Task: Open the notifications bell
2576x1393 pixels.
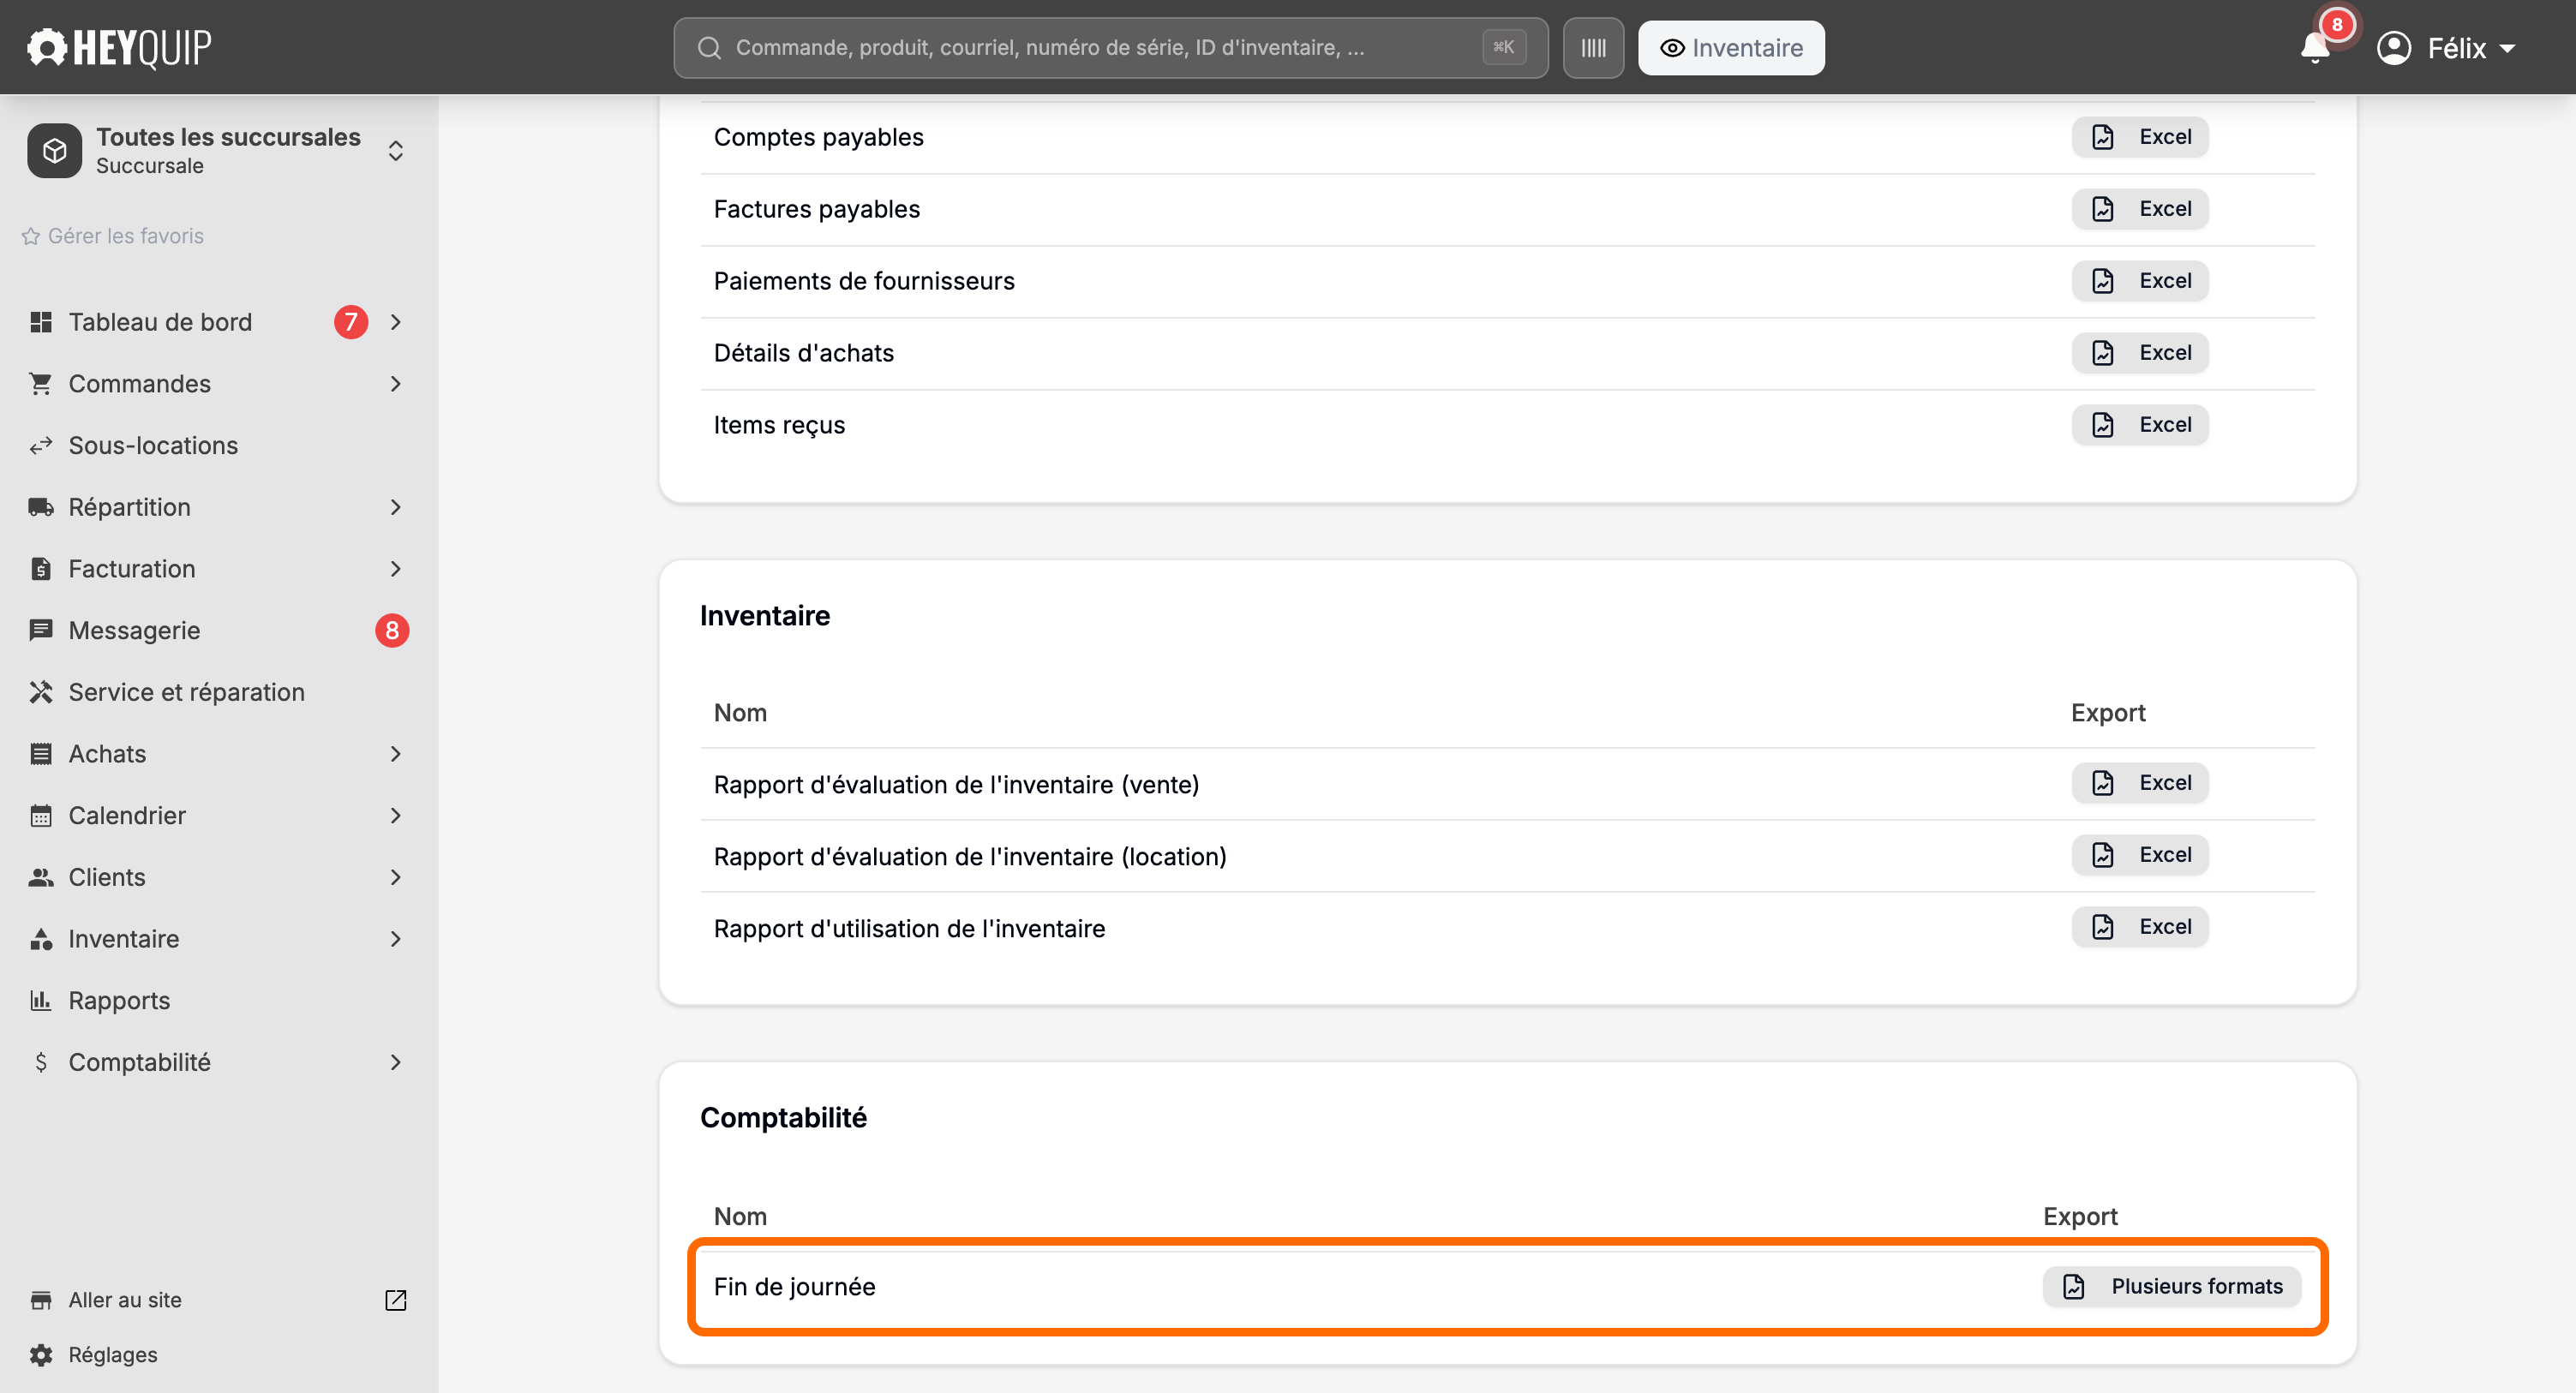Action: pos(2315,47)
